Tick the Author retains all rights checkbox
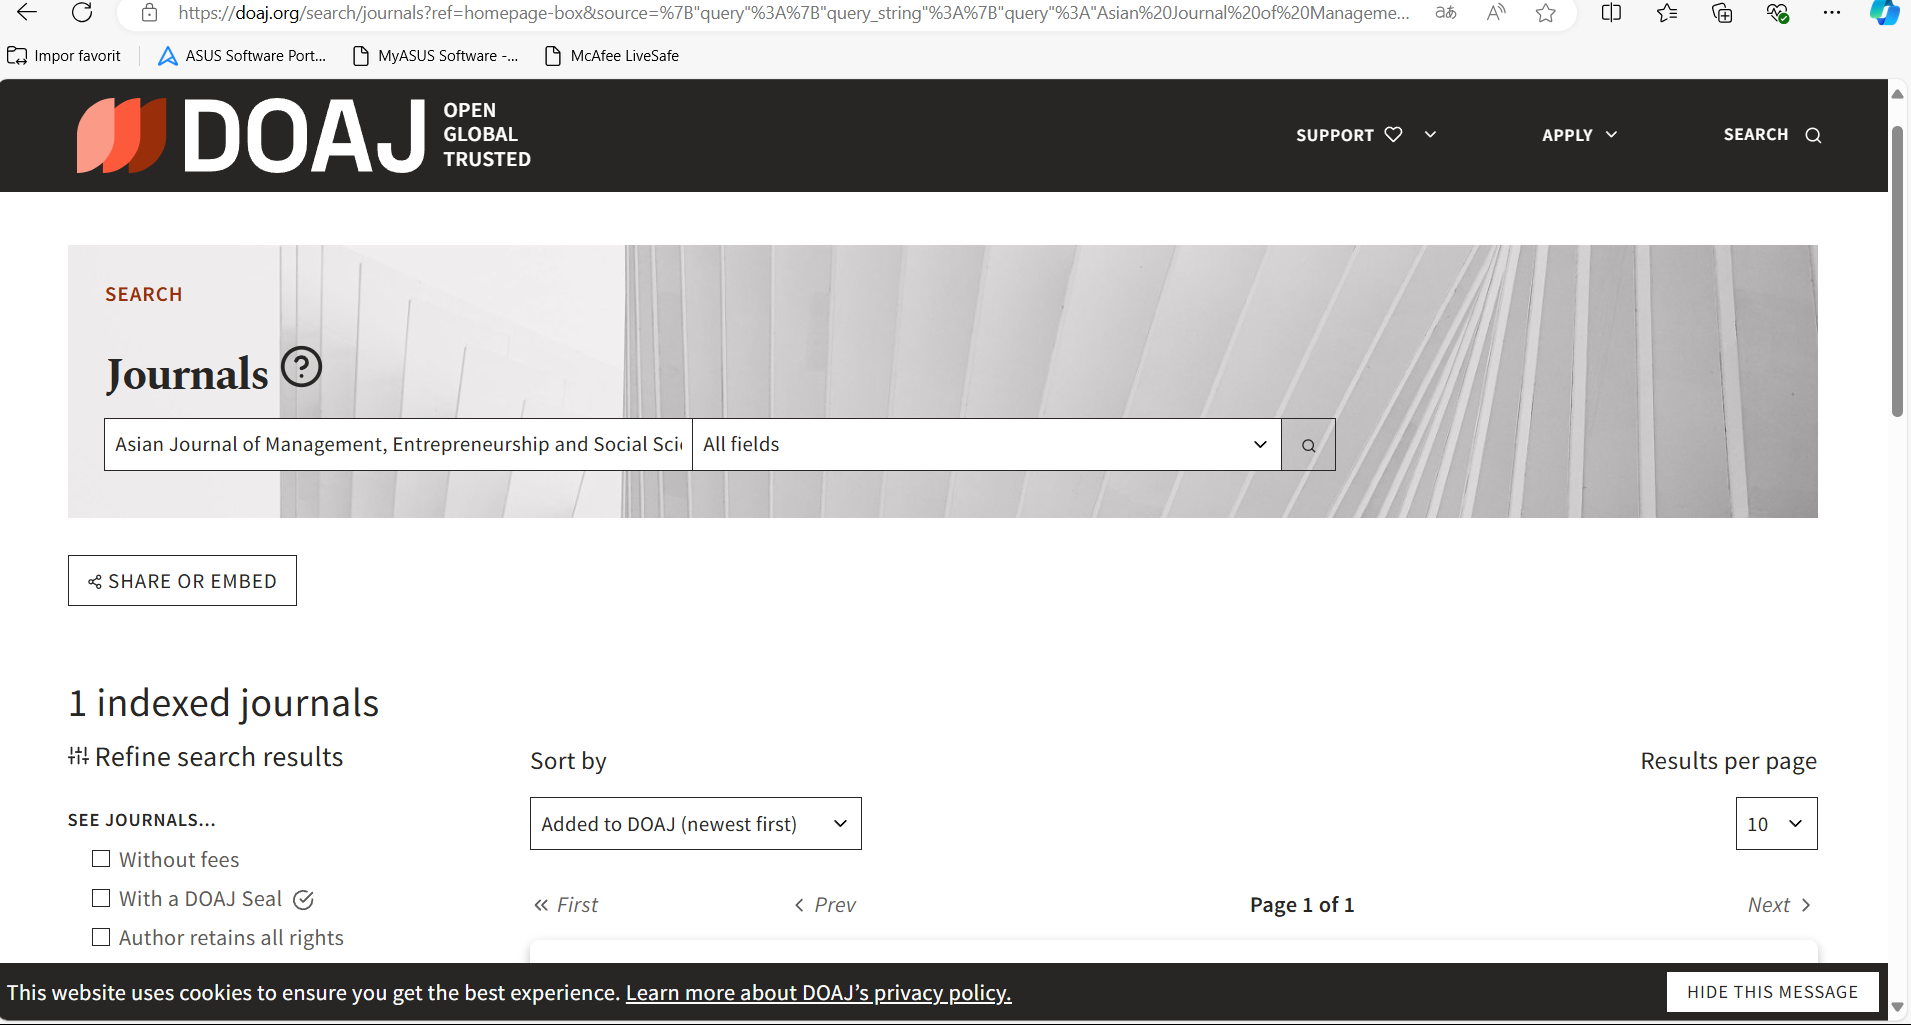 point(101,937)
